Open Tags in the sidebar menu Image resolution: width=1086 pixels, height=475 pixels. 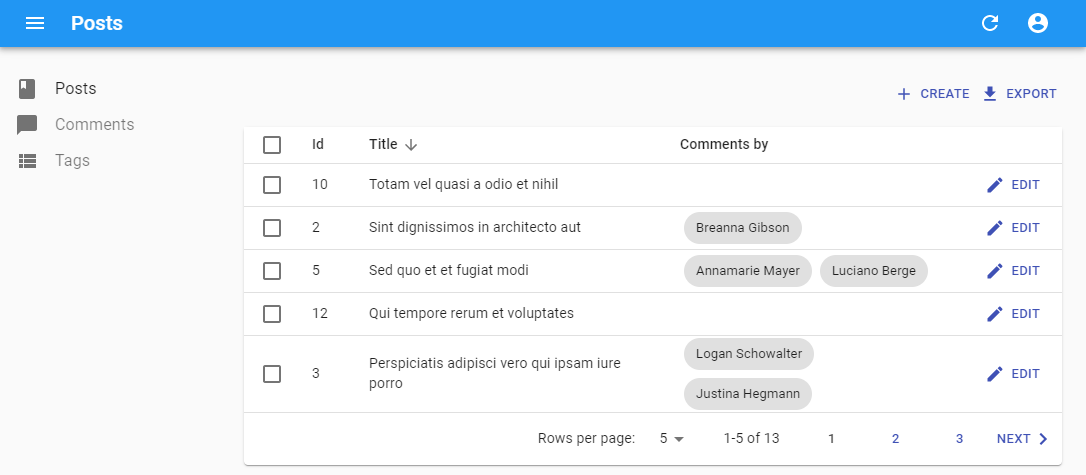click(x=72, y=161)
